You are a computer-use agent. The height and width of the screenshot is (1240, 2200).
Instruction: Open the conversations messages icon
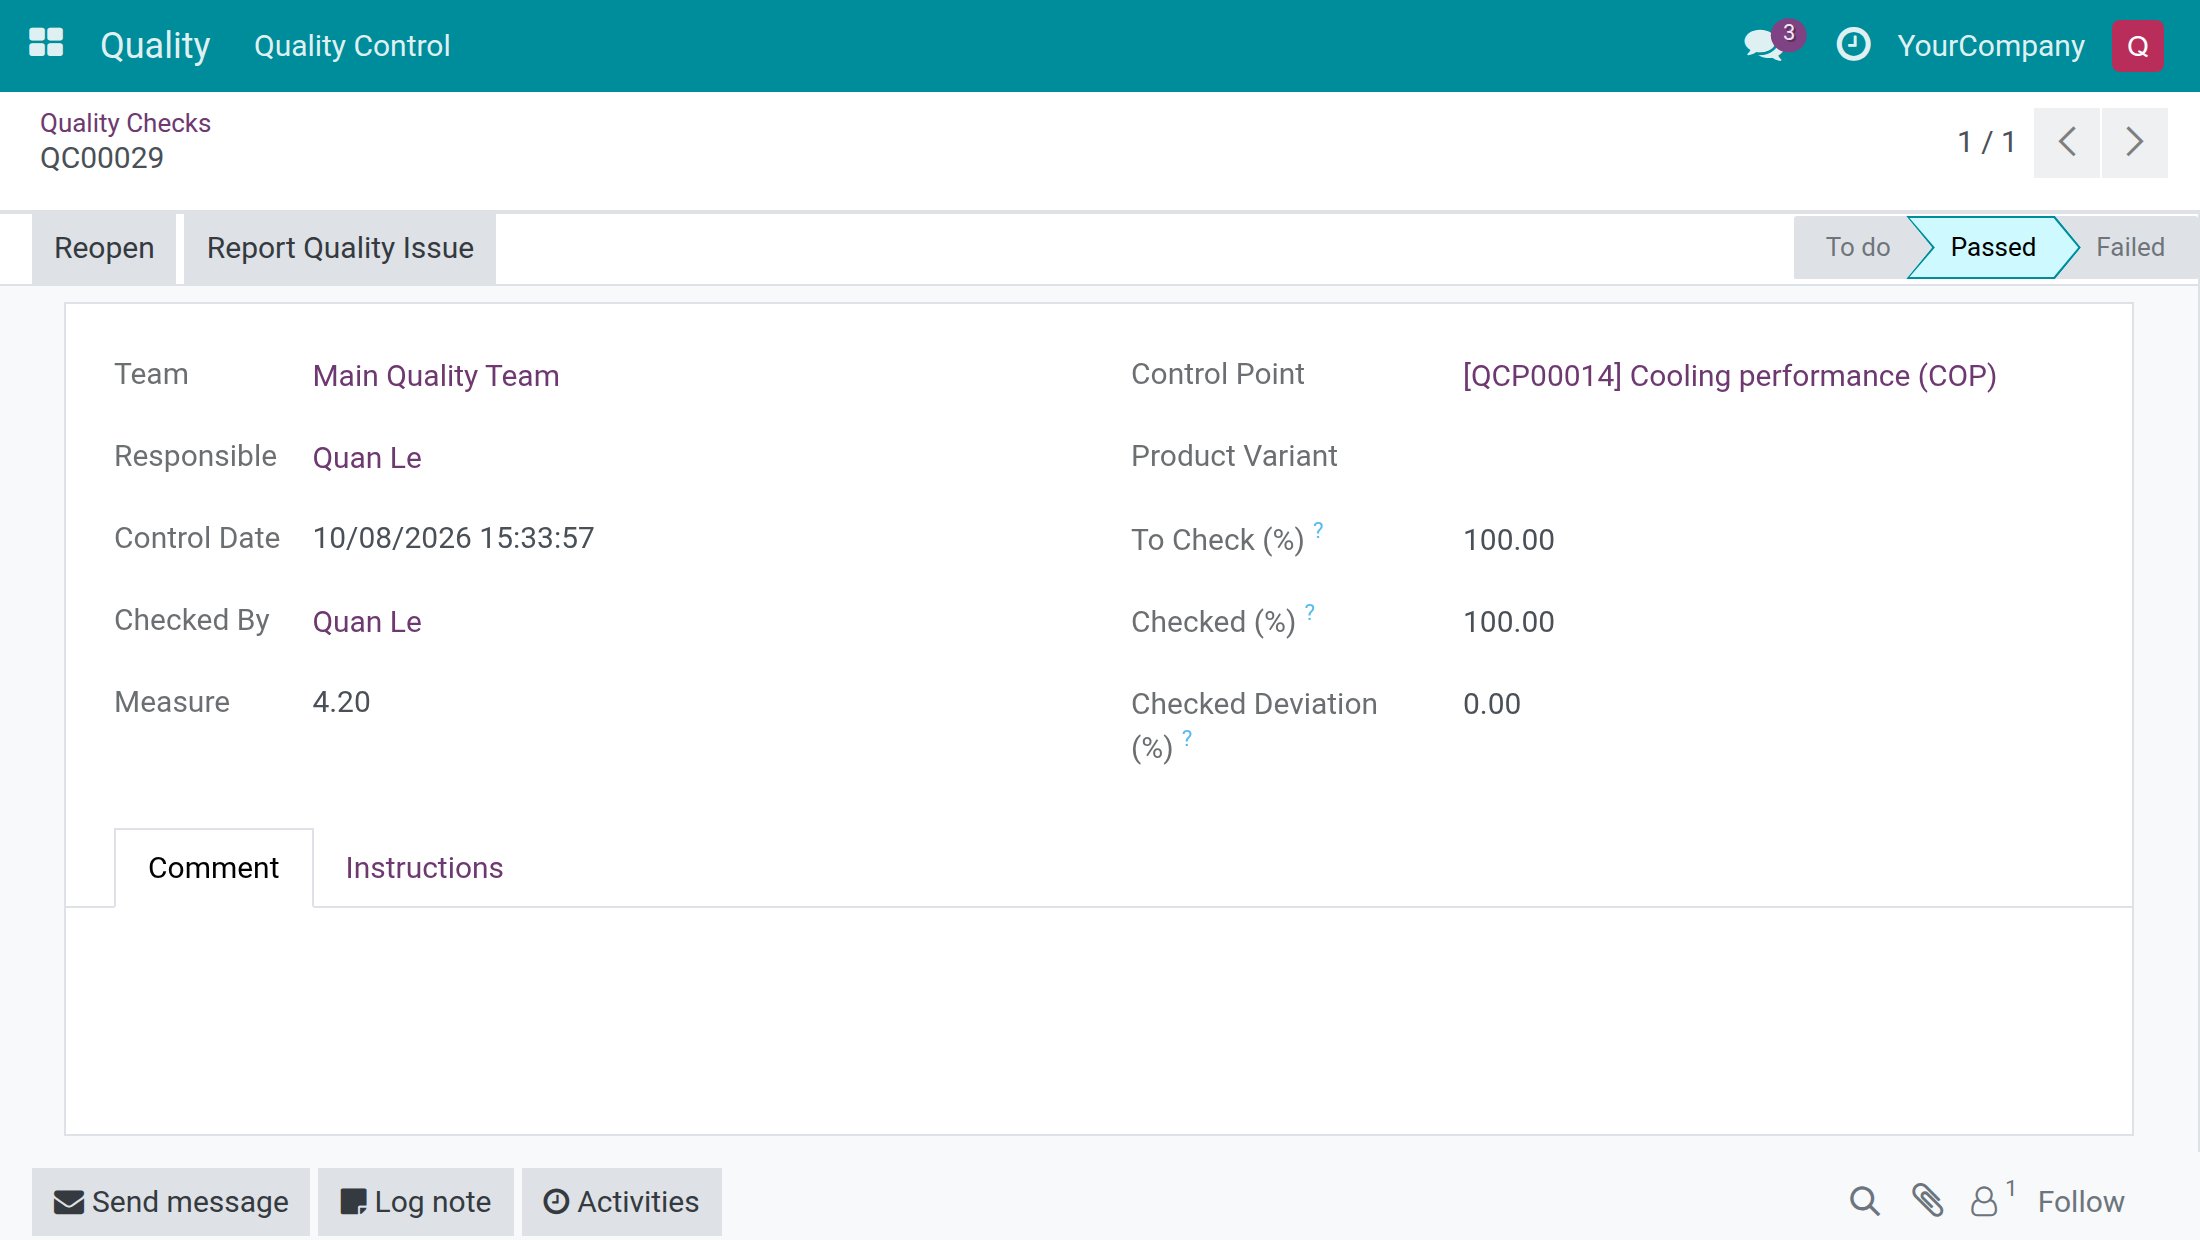tap(1764, 45)
